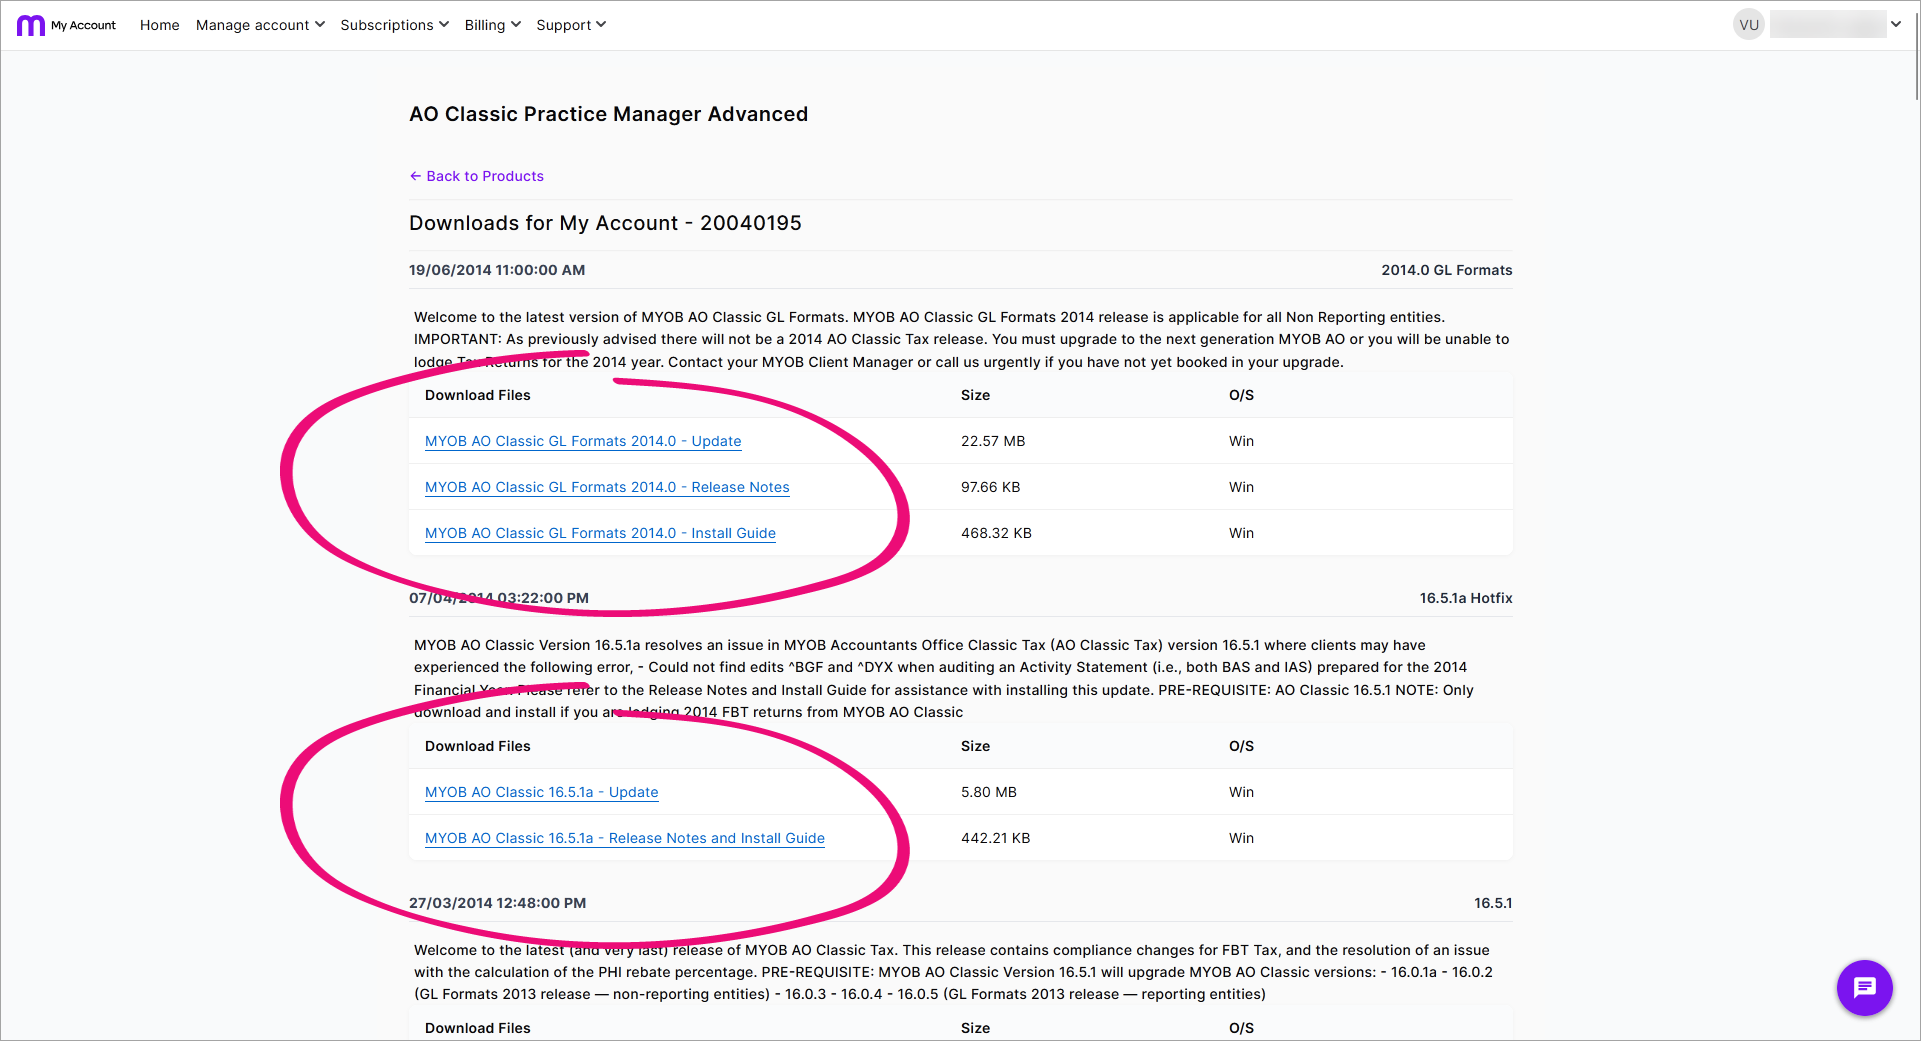Click 'AO Classic Practice Manager Advanced' heading
1921x1041 pixels.
pyautogui.click(x=608, y=114)
